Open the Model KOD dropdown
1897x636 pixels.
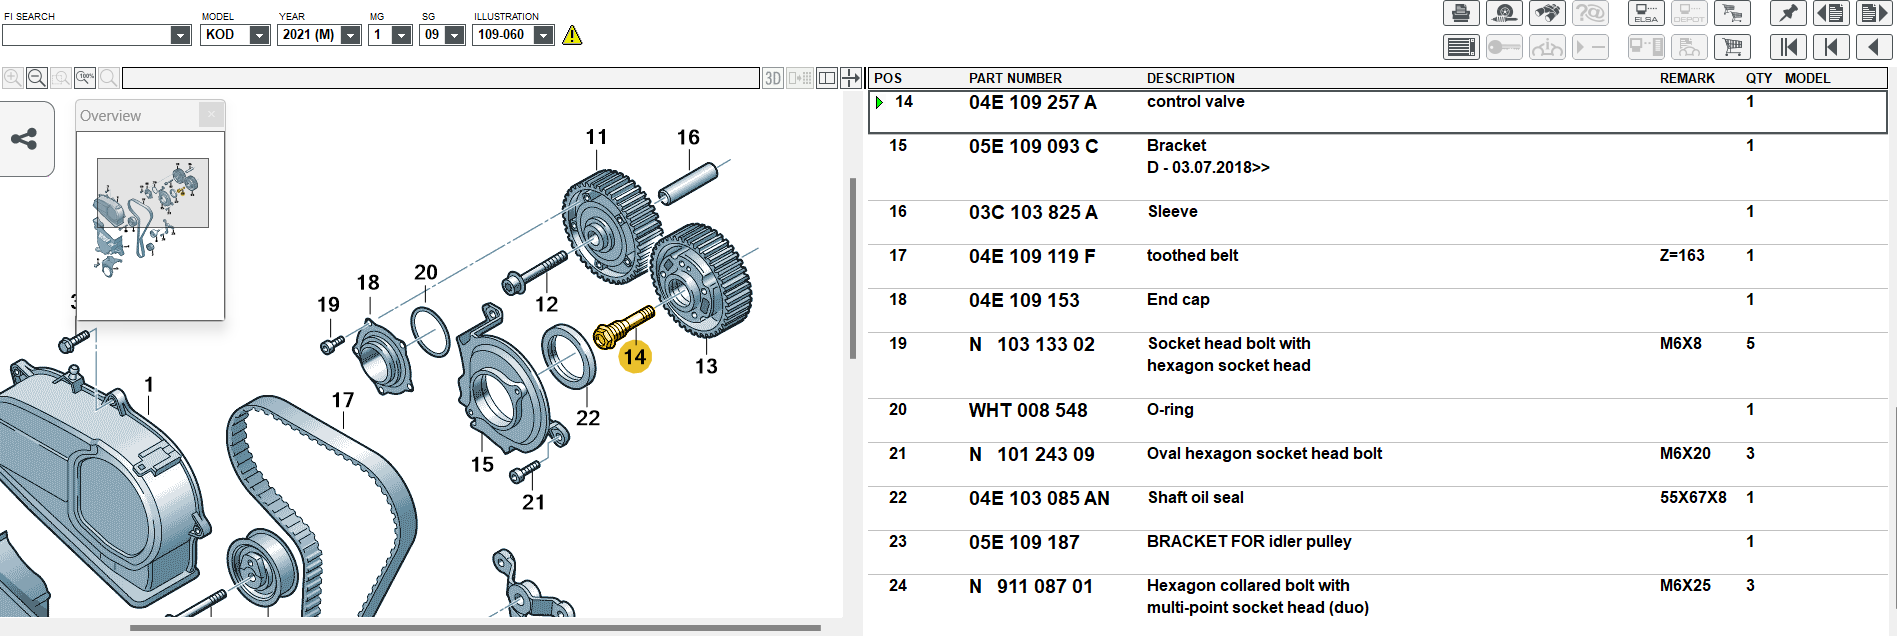[259, 35]
